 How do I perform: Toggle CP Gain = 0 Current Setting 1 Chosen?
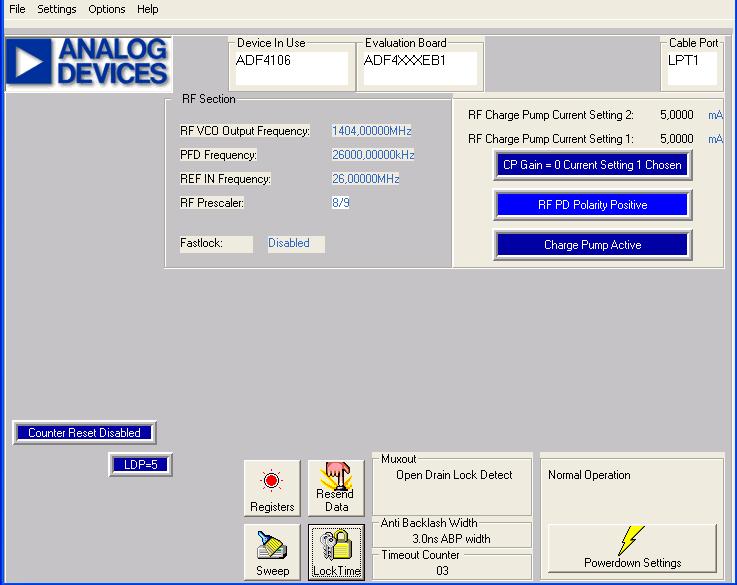point(592,165)
